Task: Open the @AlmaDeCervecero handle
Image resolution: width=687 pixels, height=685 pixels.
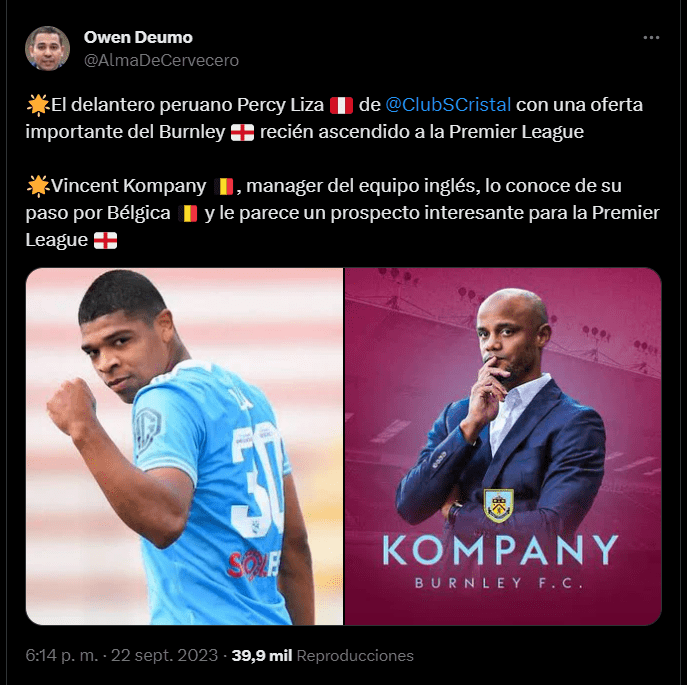Action: (161, 60)
